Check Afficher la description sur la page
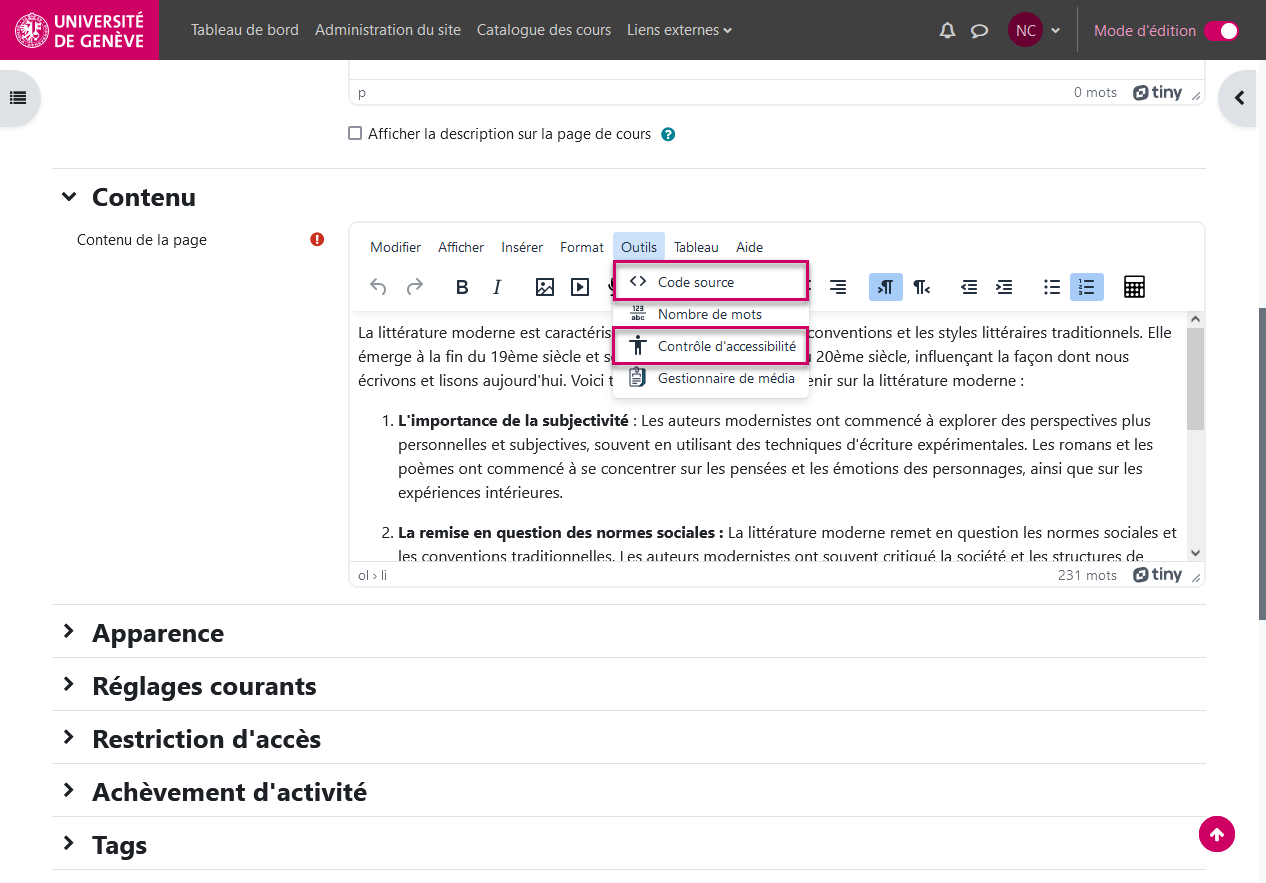The image size is (1266, 883). tap(355, 133)
